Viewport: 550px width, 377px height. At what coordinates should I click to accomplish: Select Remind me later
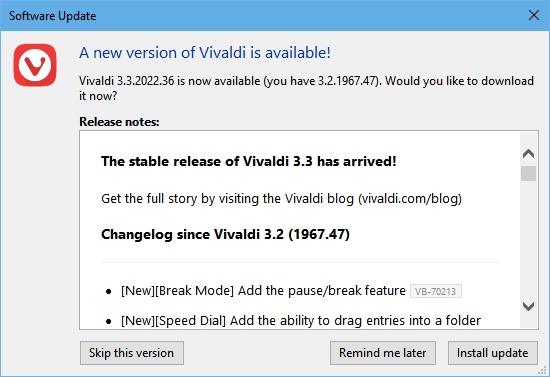383,353
